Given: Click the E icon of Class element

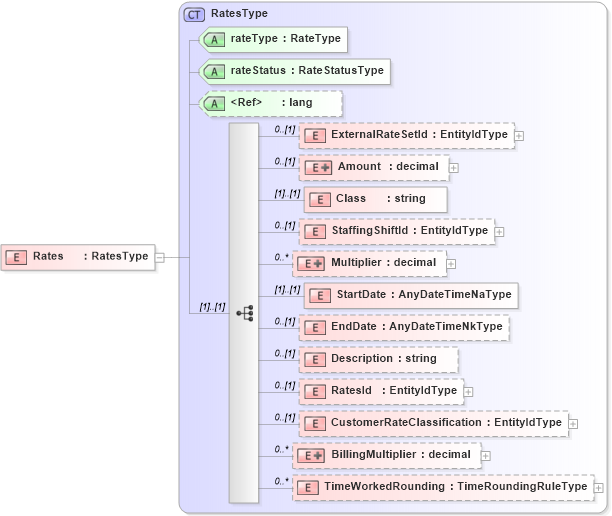Looking at the screenshot, I should (x=320, y=199).
